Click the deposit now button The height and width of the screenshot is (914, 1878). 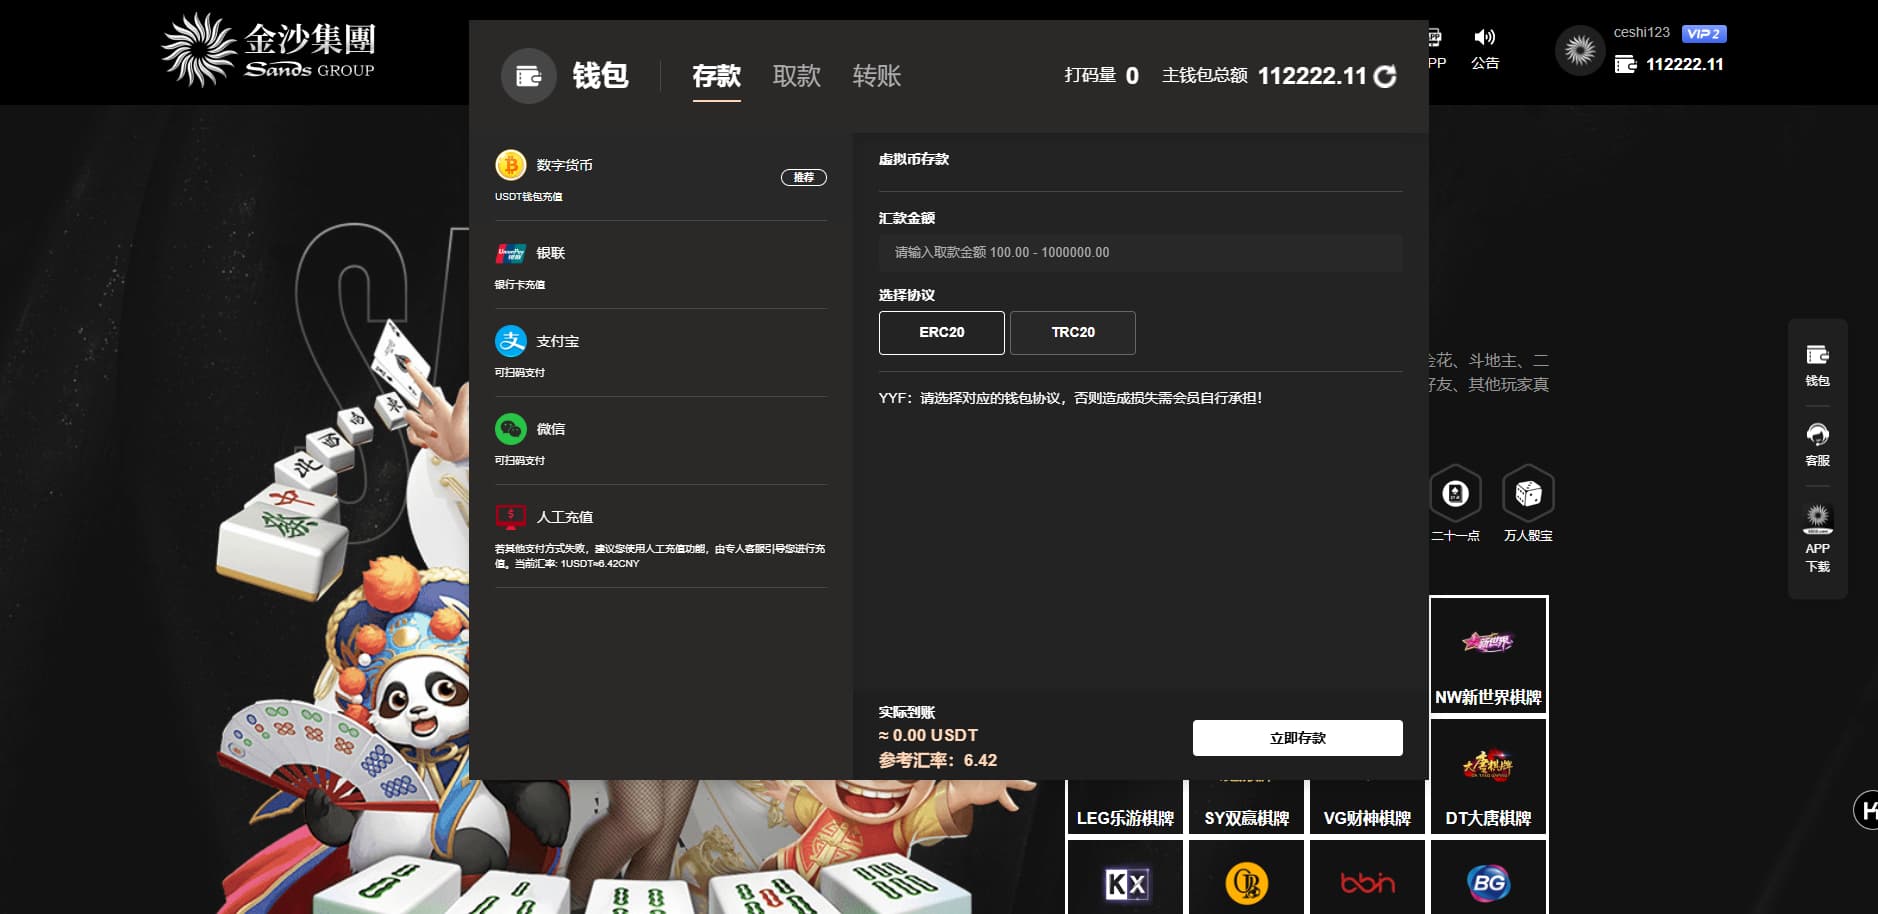click(x=1297, y=738)
